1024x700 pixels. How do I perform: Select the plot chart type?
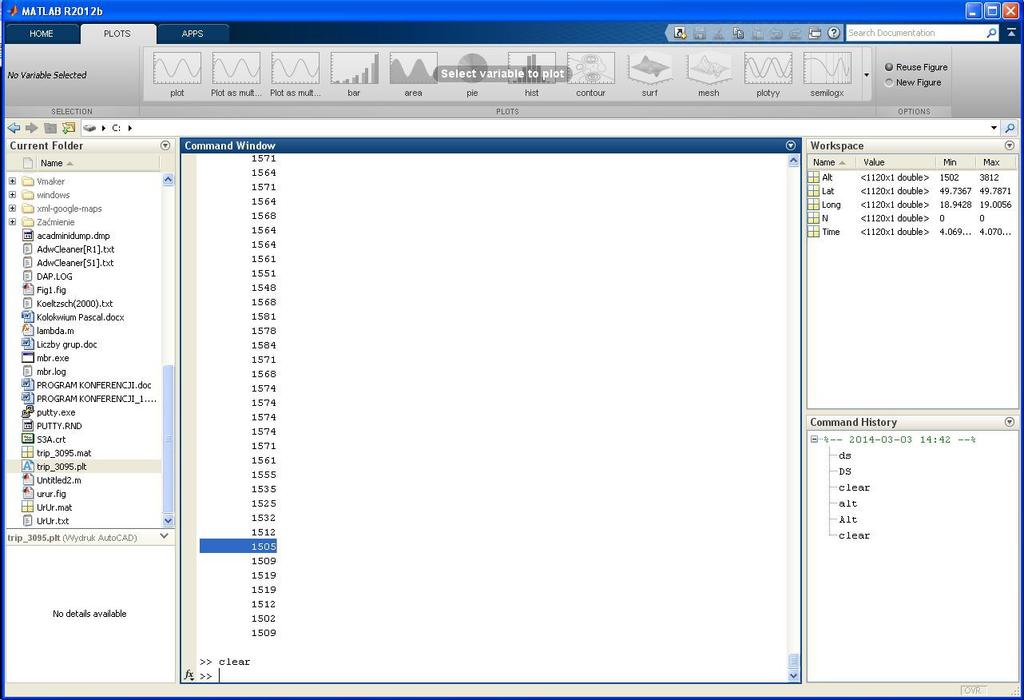pos(177,75)
